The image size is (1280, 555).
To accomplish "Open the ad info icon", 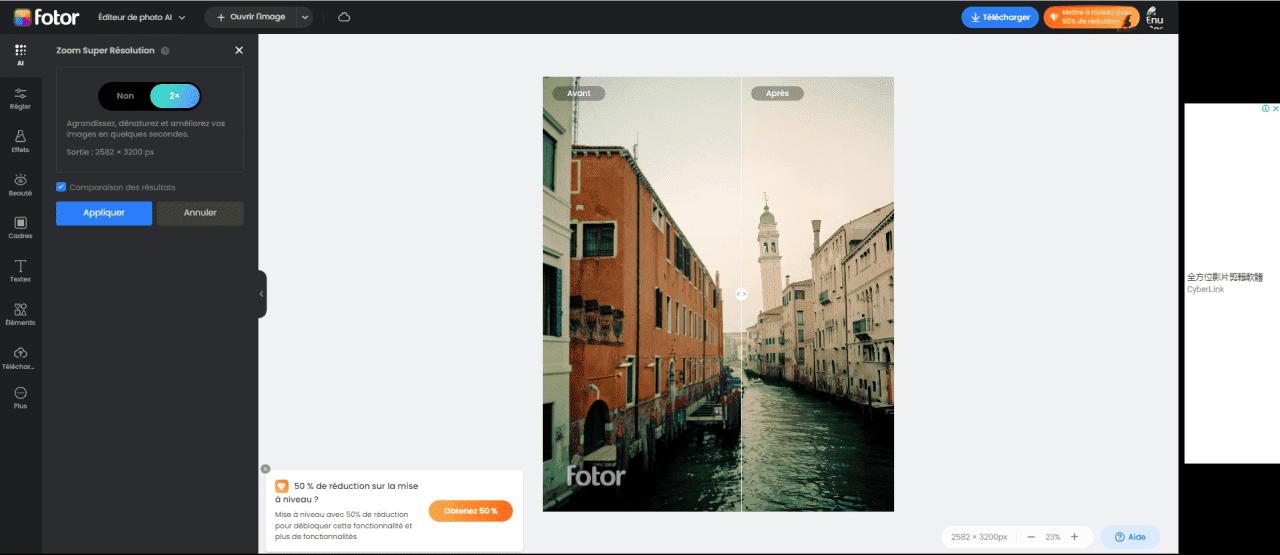I will tap(1266, 108).
